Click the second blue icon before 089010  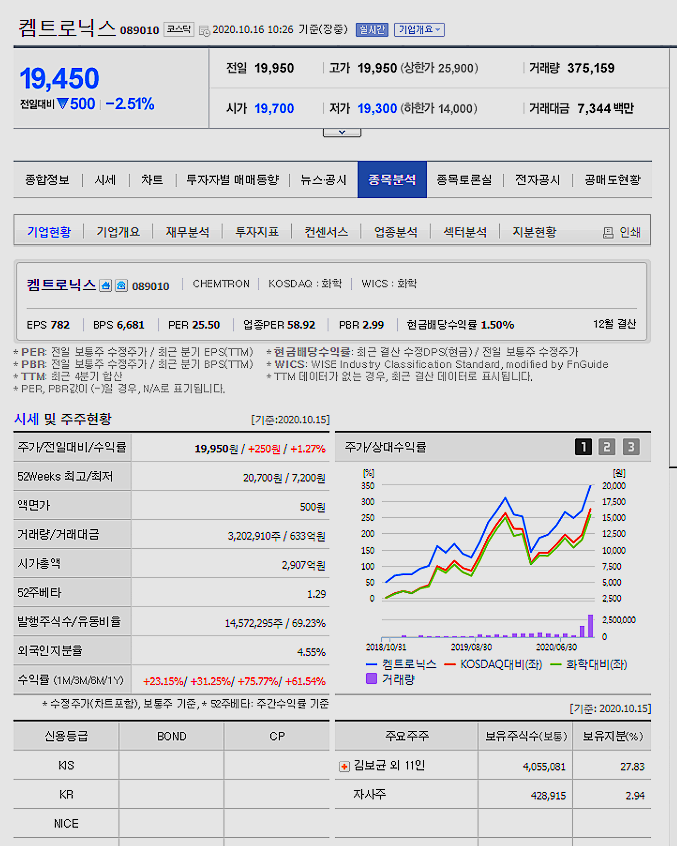click(122, 285)
